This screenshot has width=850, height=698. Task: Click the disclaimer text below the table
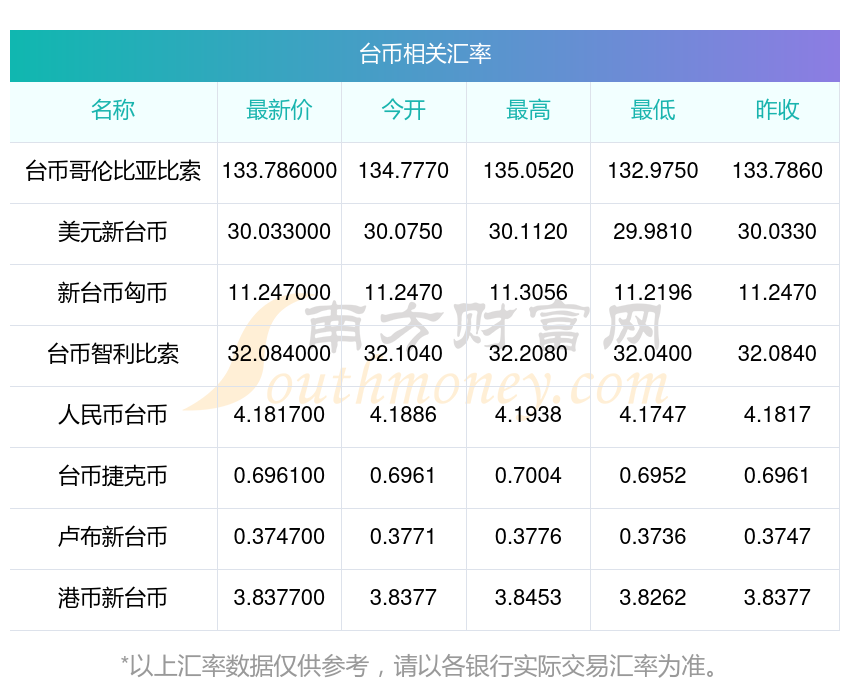(x=420, y=666)
